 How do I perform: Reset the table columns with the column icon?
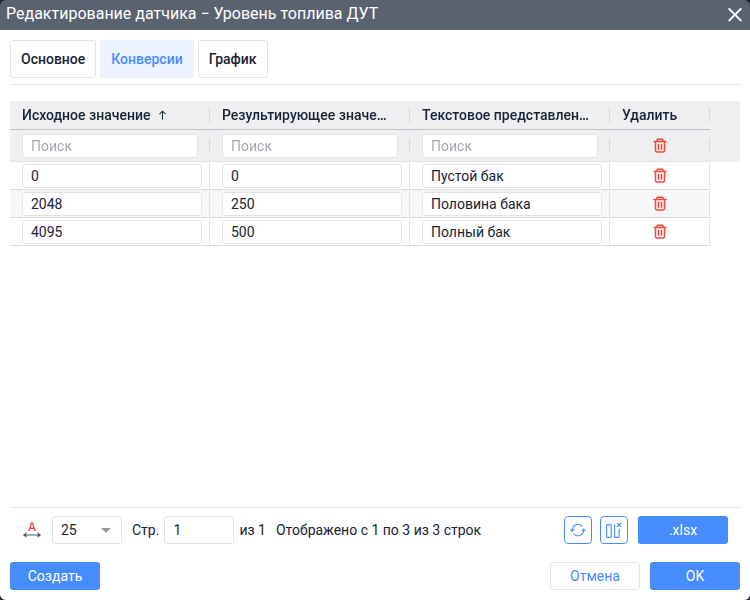(614, 530)
